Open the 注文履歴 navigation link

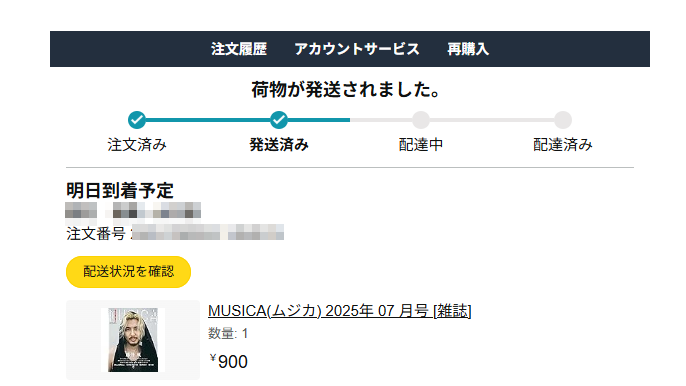(x=239, y=49)
